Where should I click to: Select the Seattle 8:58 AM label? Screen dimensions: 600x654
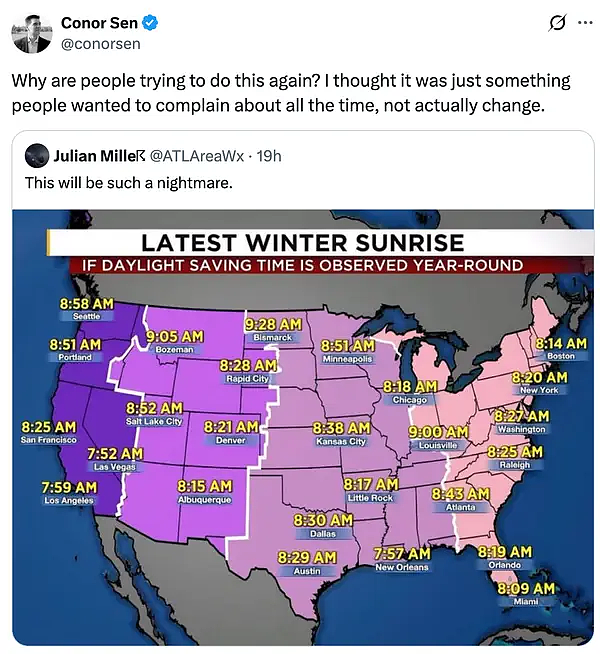(86, 309)
